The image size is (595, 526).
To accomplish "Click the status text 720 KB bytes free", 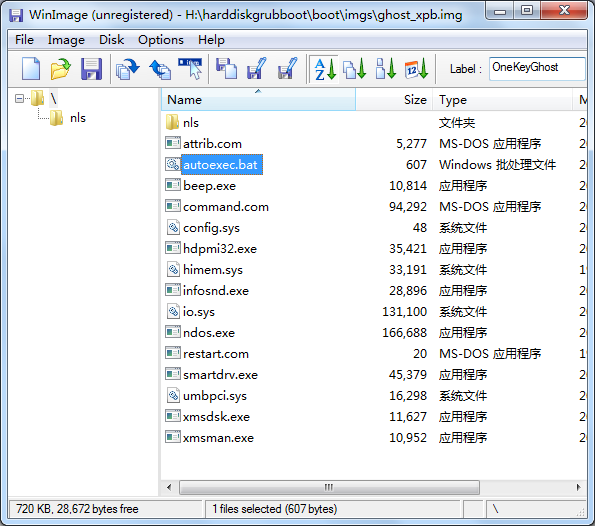I will [x=77, y=509].
